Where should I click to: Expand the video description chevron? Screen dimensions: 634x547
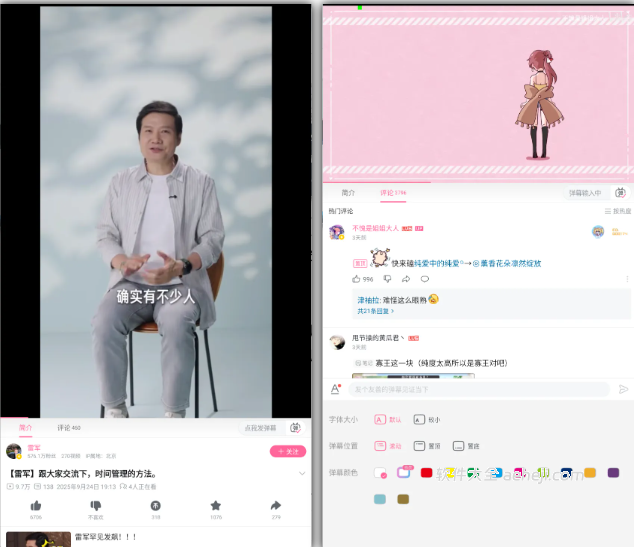point(302,473)
